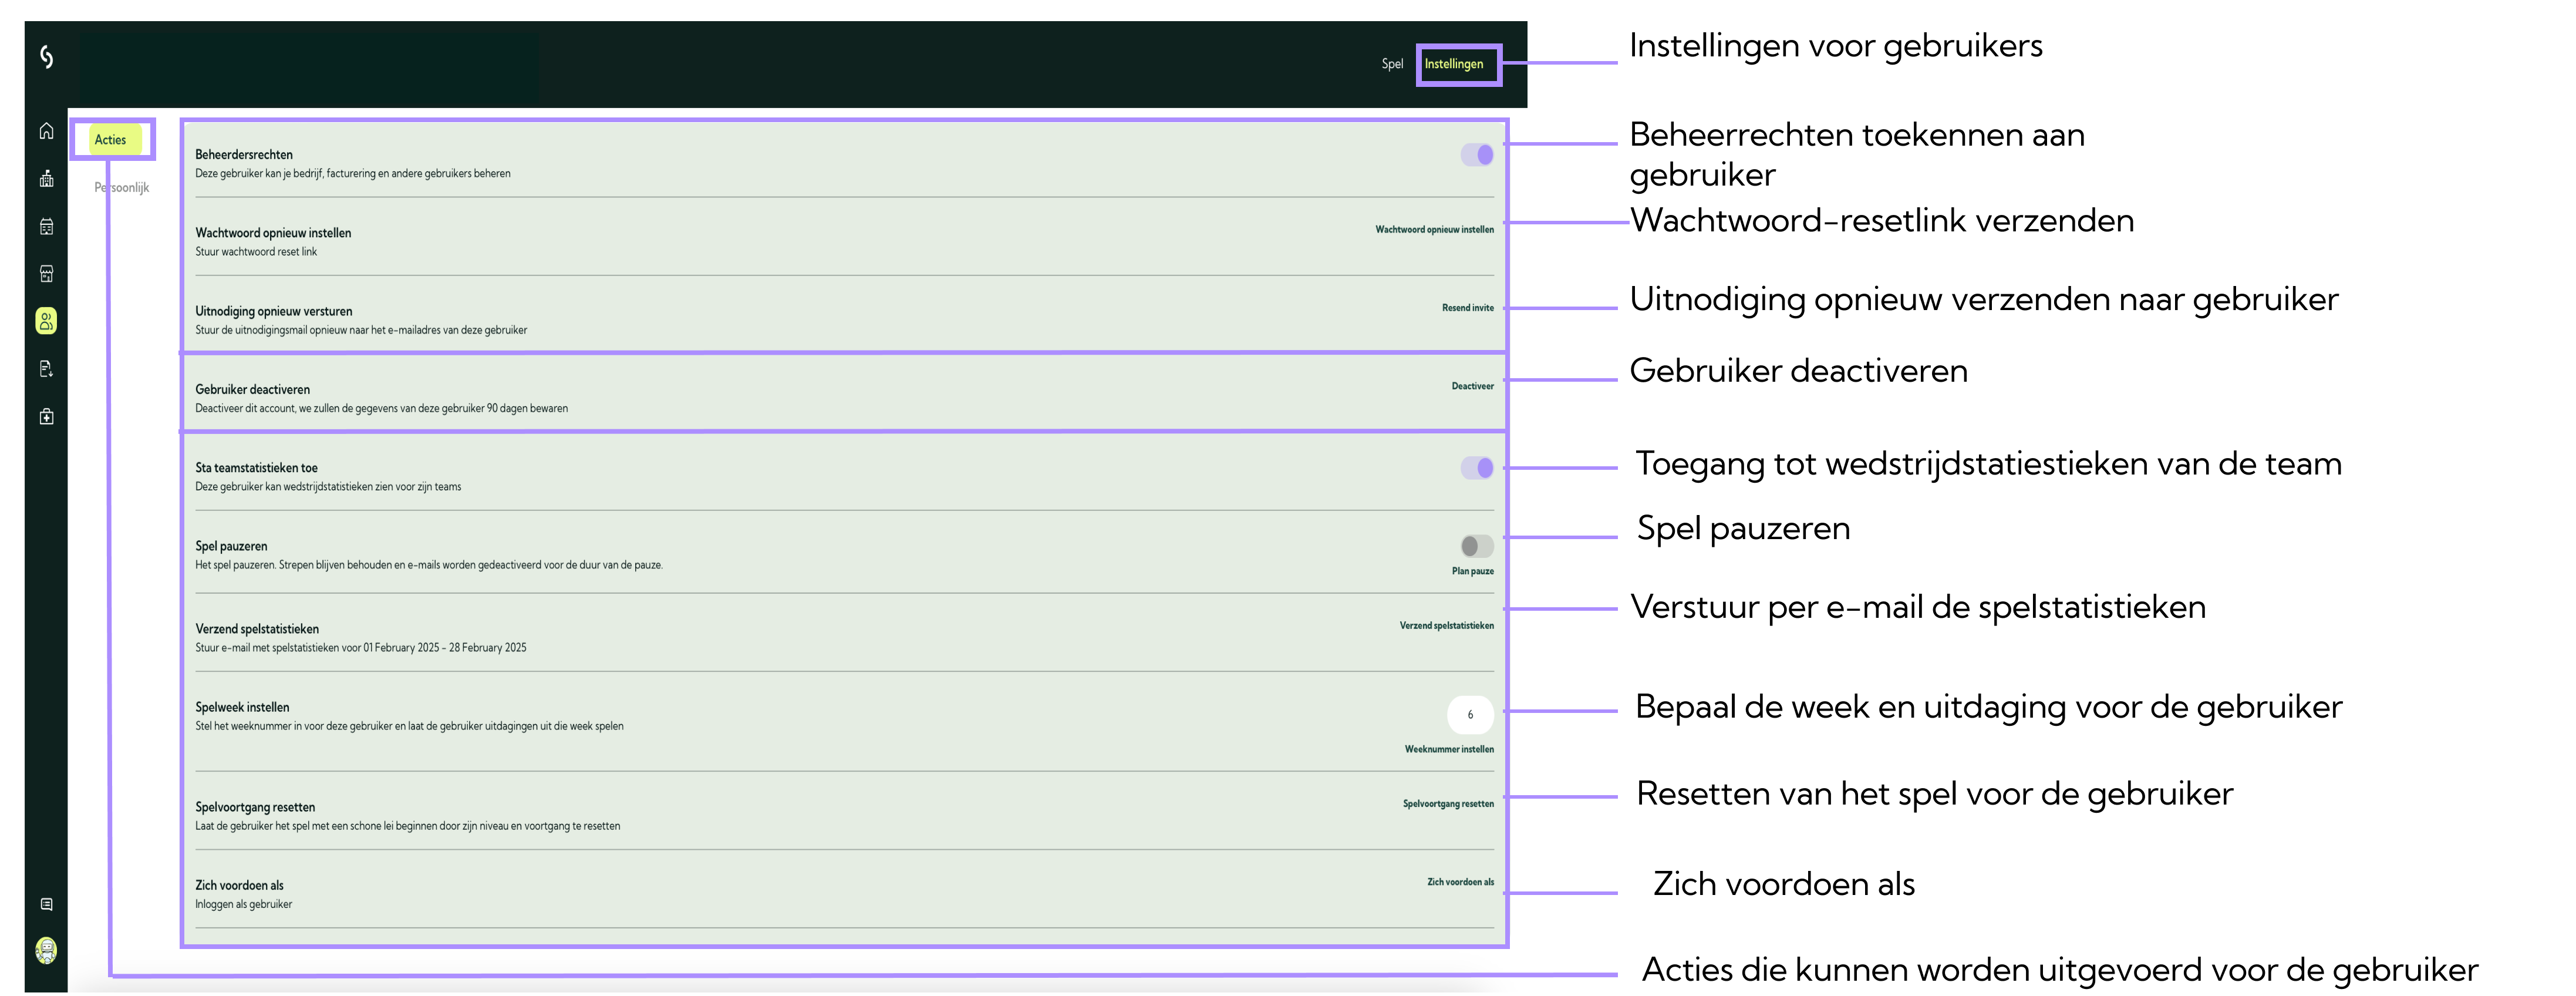Click the Resend invite button
The image size is (2576, 996).
tap(1467, 308)
